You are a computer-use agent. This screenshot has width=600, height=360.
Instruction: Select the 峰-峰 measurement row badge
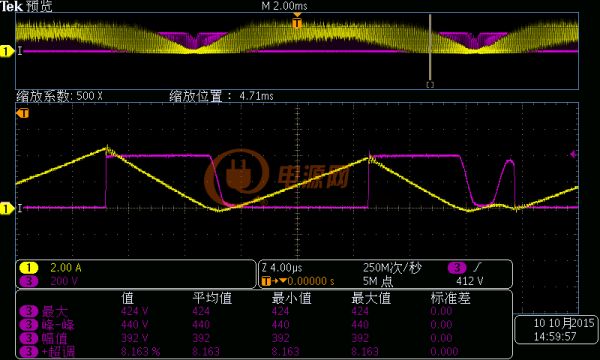[x=29, y=325]
